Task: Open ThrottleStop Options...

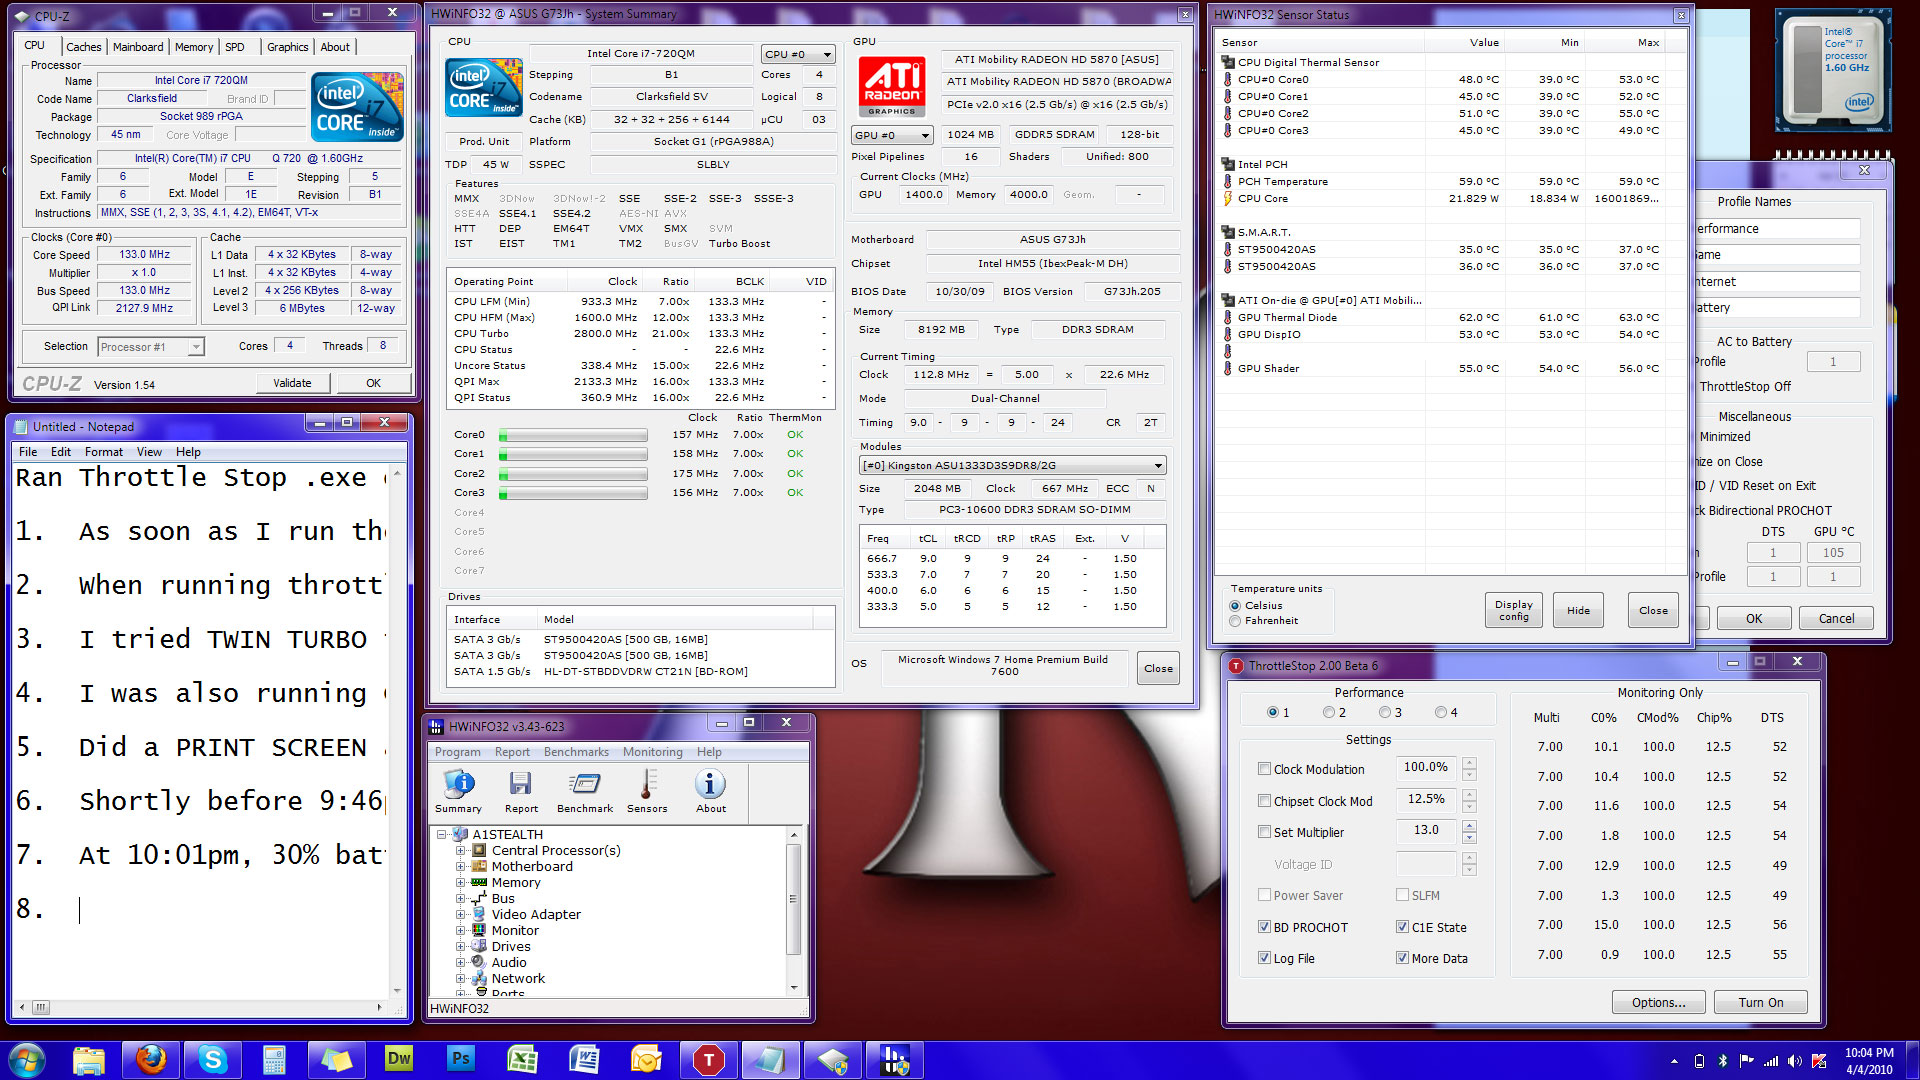Action: click(1658, 1002)
